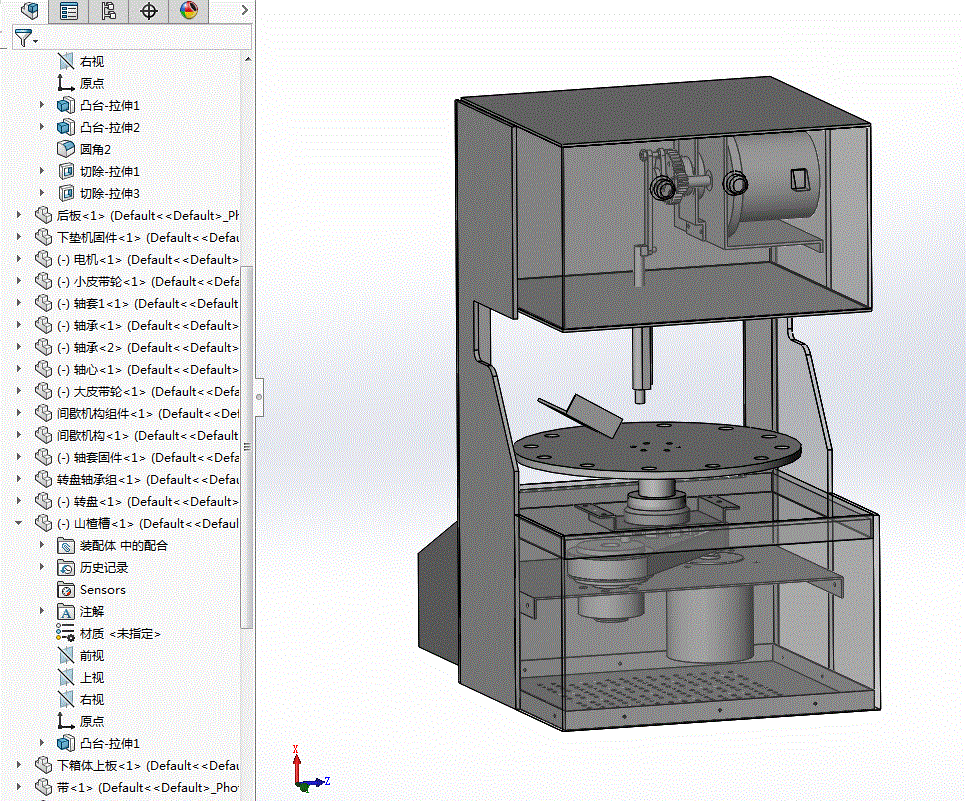Click the XYZ orientation triad
The image size is (966, 801).
[x=310, y=768]
